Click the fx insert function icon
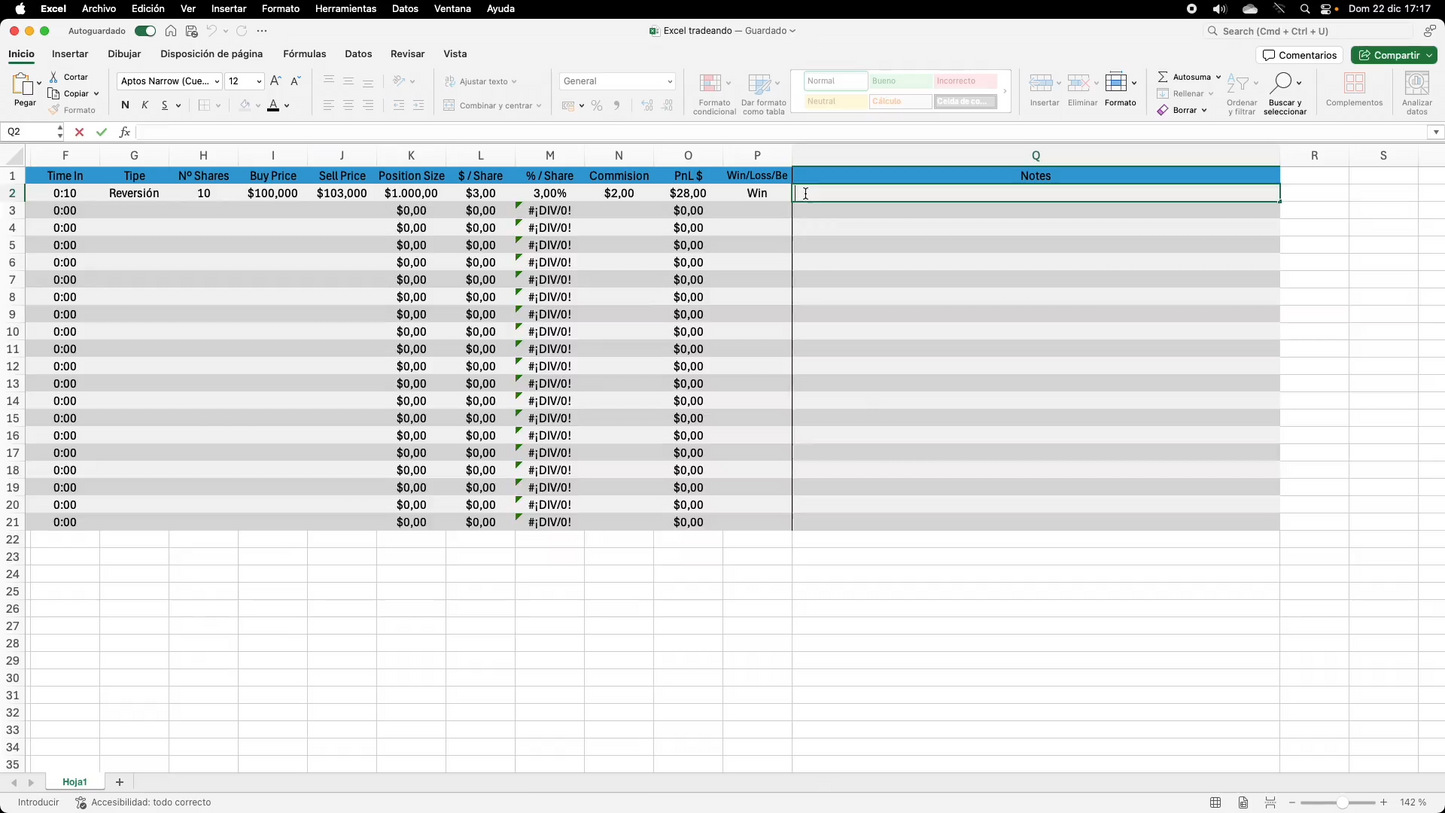 click(124, 132)
